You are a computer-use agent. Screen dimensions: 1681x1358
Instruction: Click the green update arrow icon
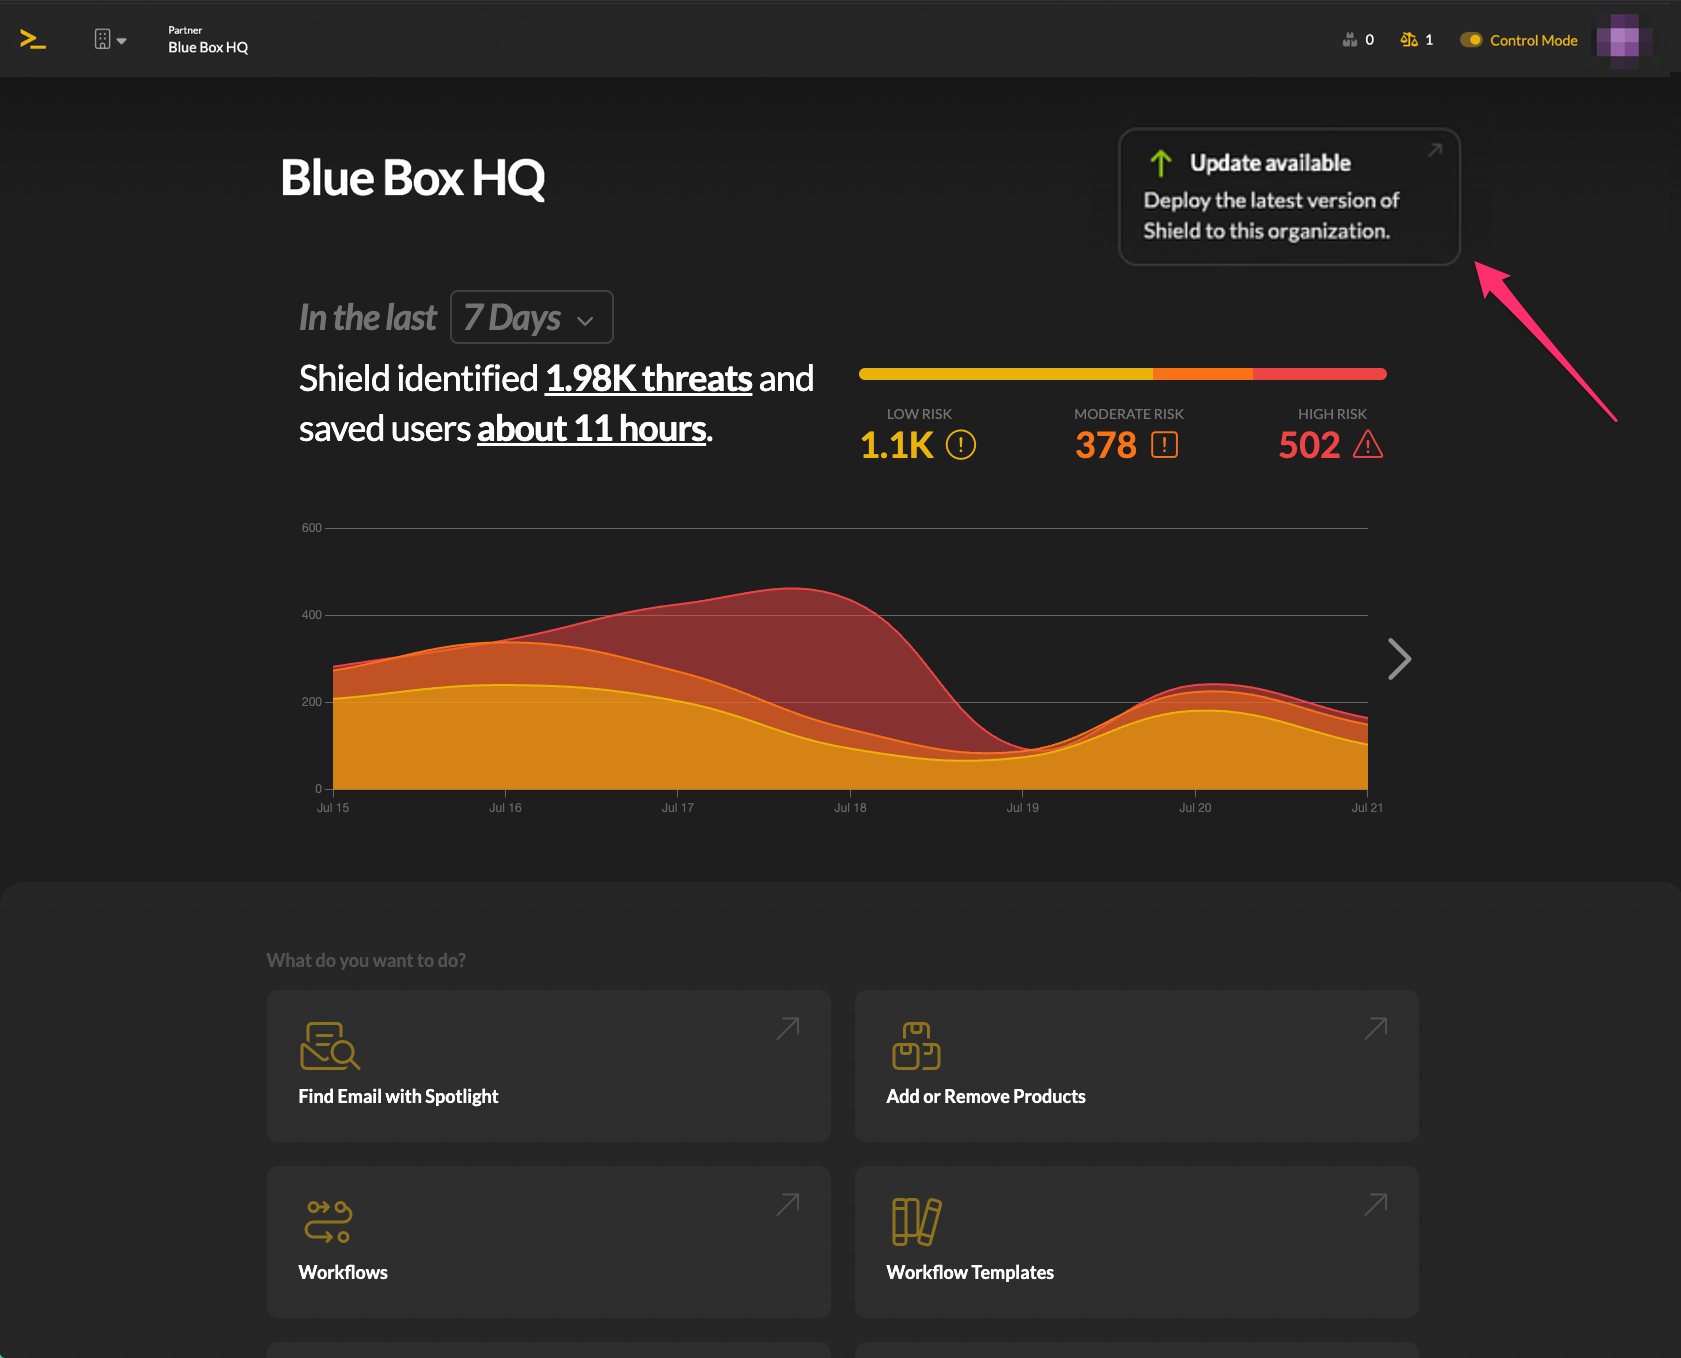click(1161, 163)
